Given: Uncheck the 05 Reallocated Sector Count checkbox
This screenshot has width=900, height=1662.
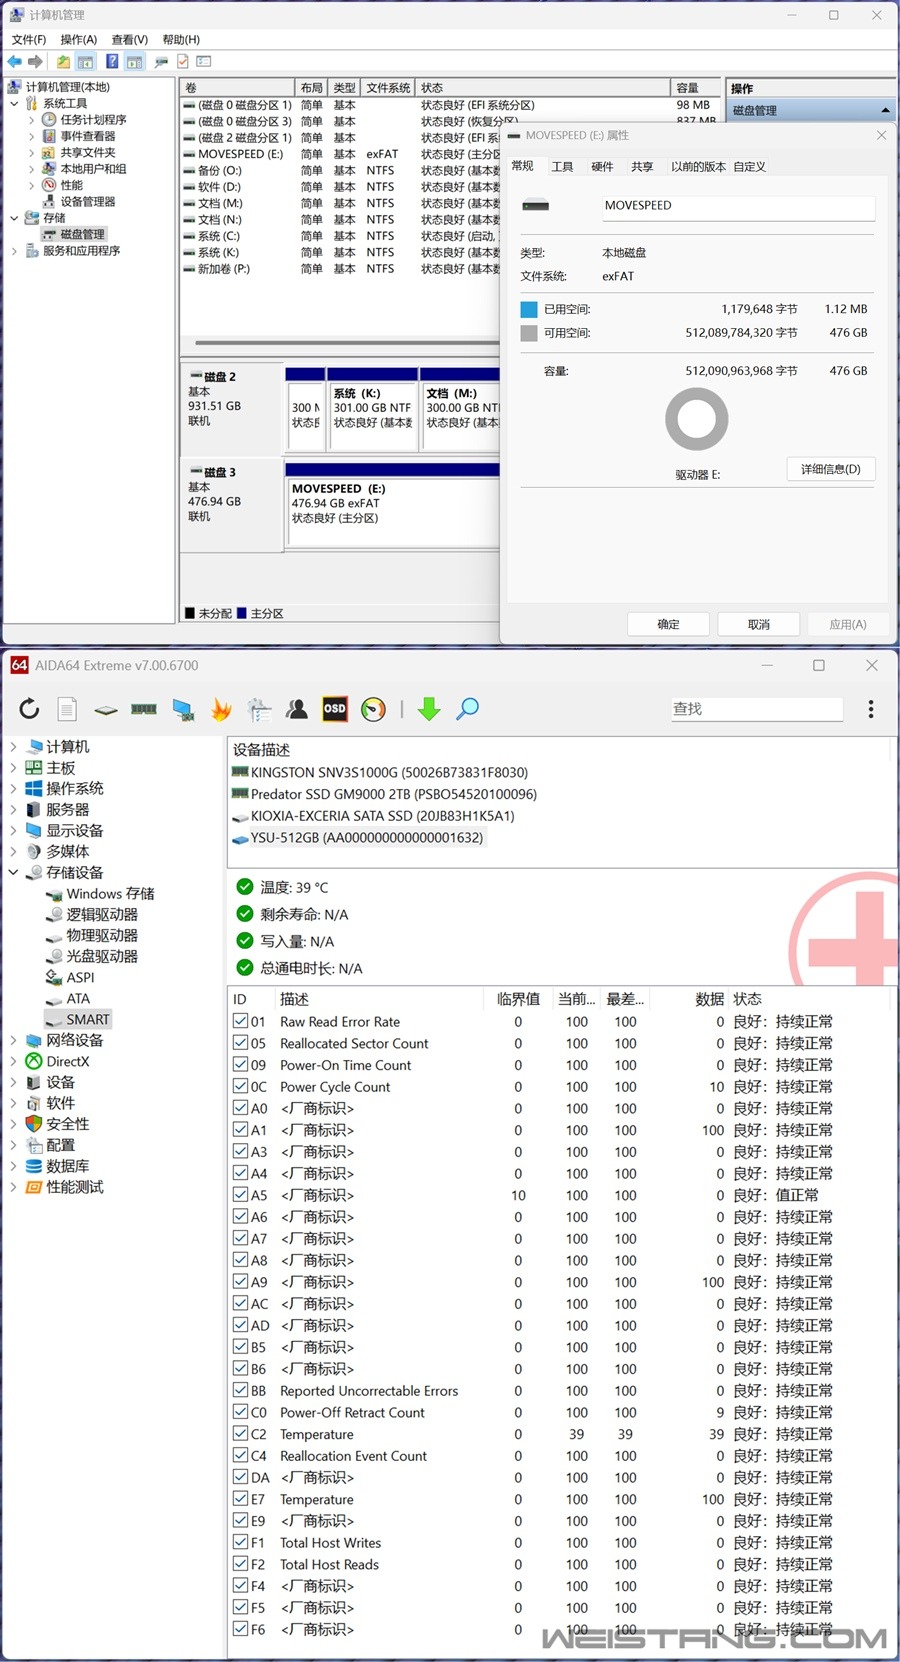Looking at the screenshot, I should [240, 1043].
